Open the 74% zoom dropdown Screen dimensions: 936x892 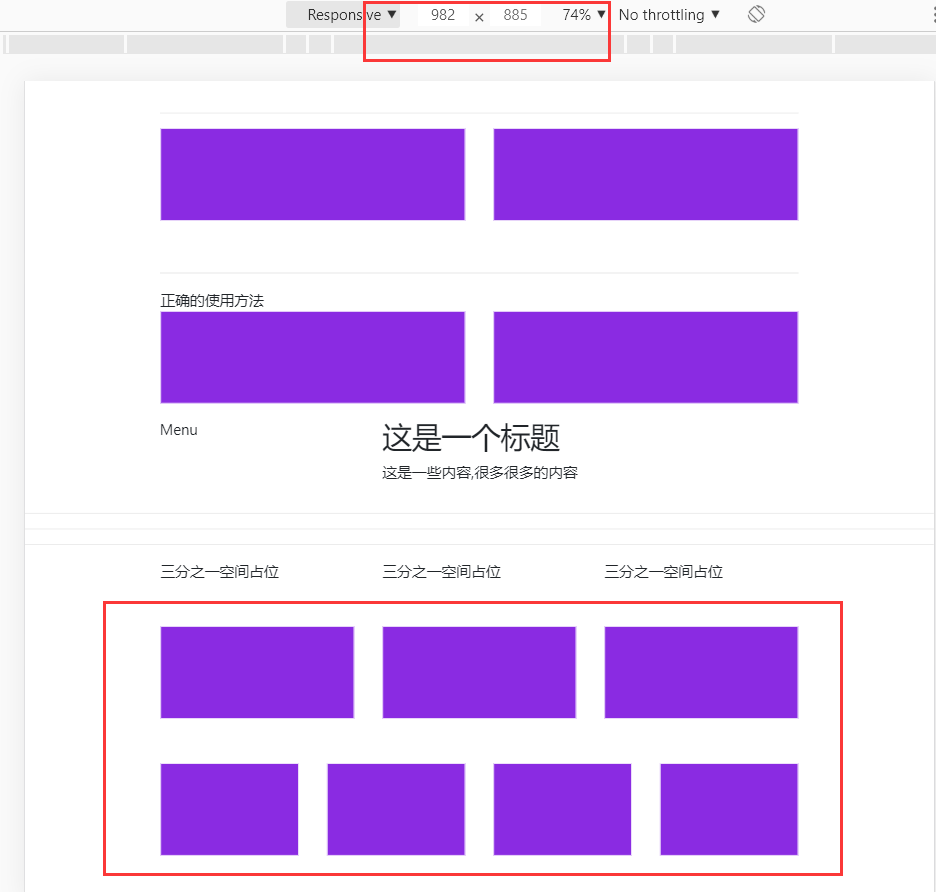583,14
